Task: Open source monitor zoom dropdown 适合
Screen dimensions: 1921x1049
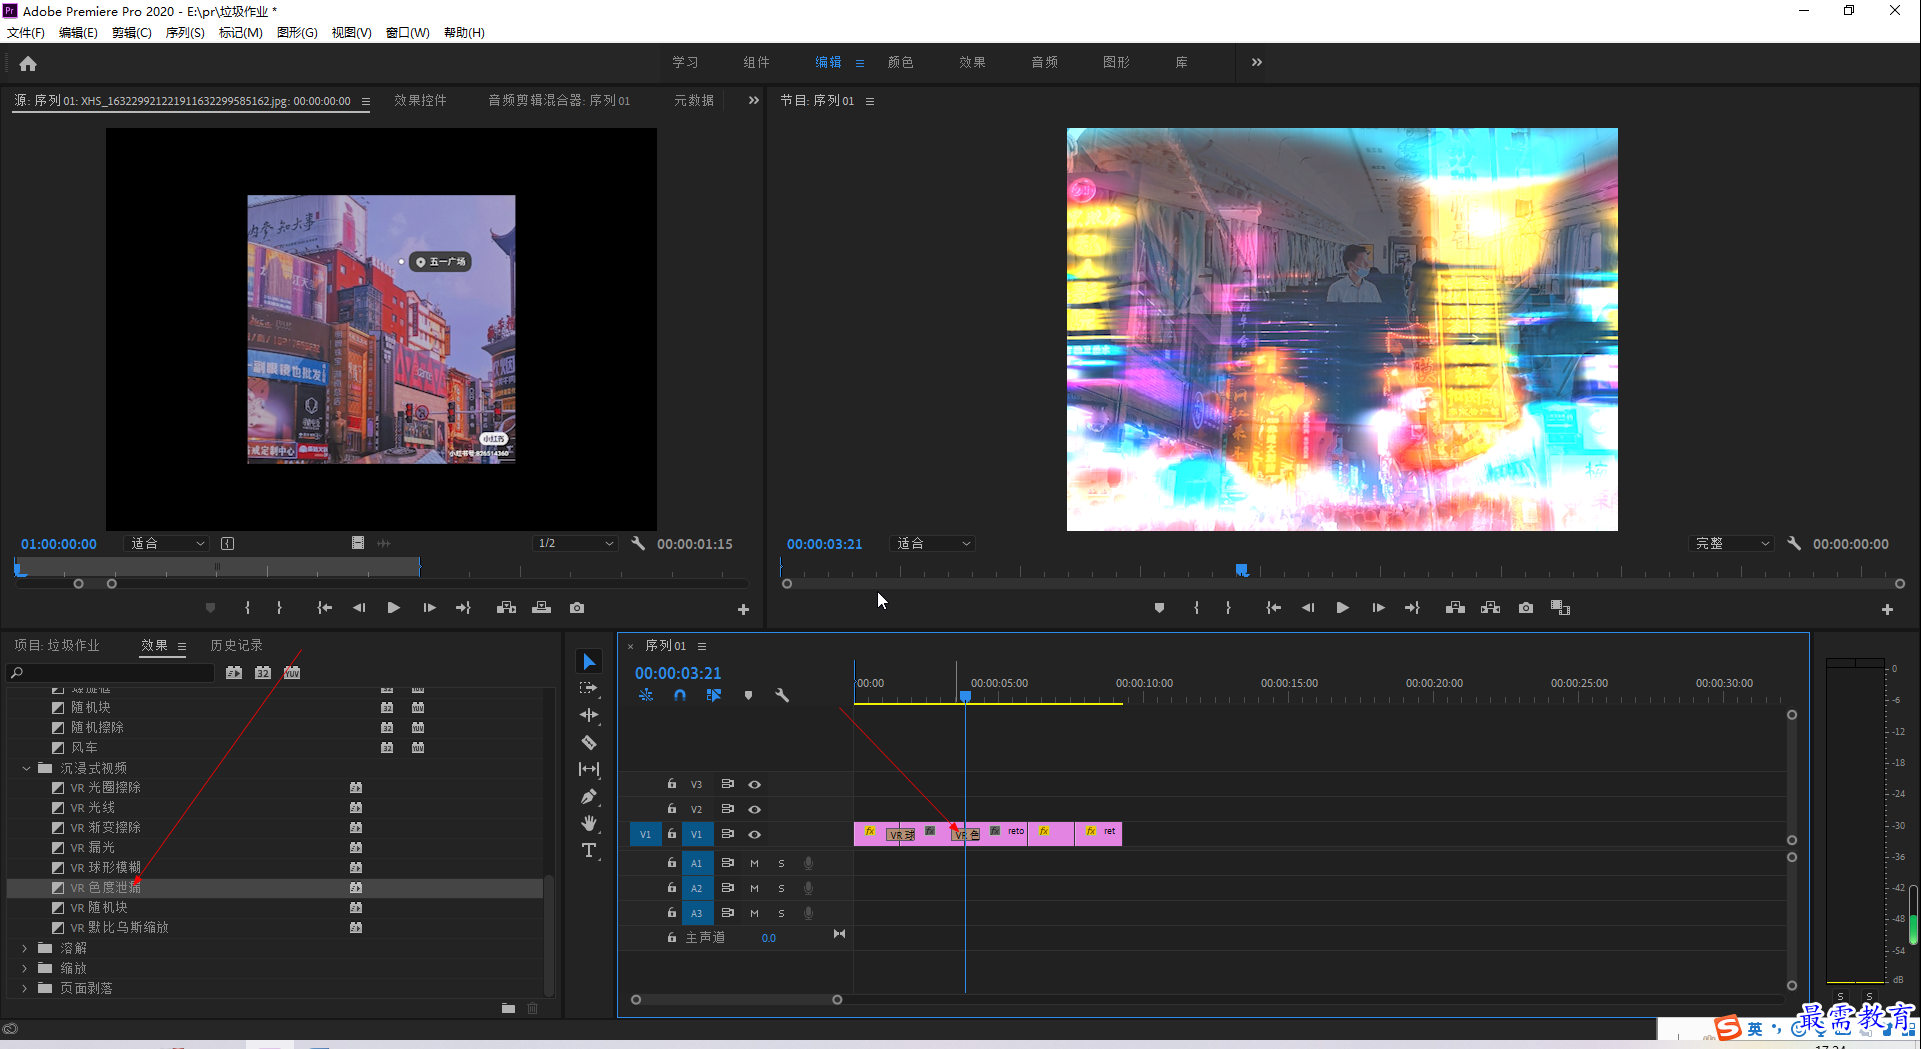Action: [167, 543]
